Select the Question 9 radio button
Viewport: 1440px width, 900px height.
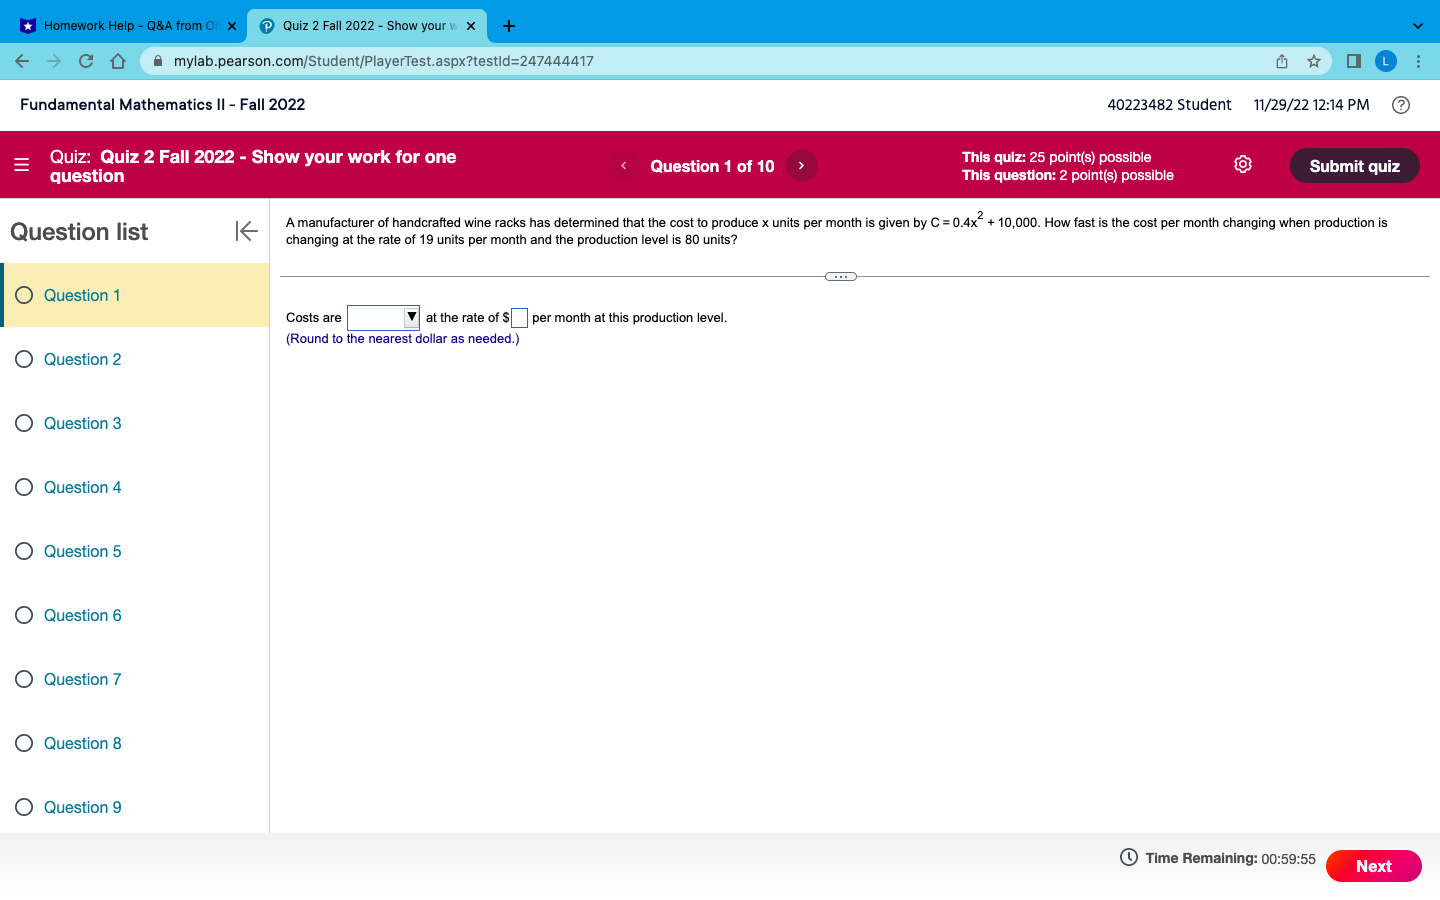tap(23, 807)
